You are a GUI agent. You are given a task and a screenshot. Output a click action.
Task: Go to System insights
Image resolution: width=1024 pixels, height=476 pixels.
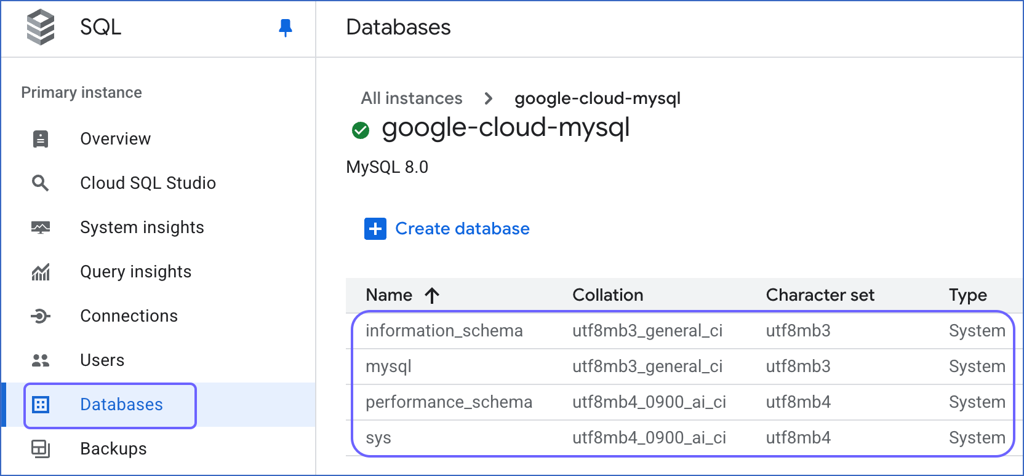coord(142,228)
